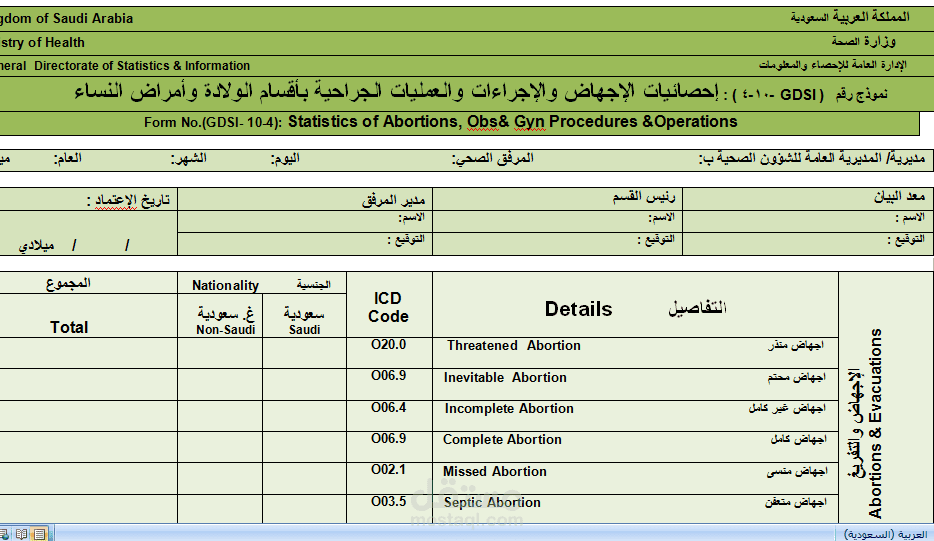Click the 'Nationality' header text

(225, 285)
